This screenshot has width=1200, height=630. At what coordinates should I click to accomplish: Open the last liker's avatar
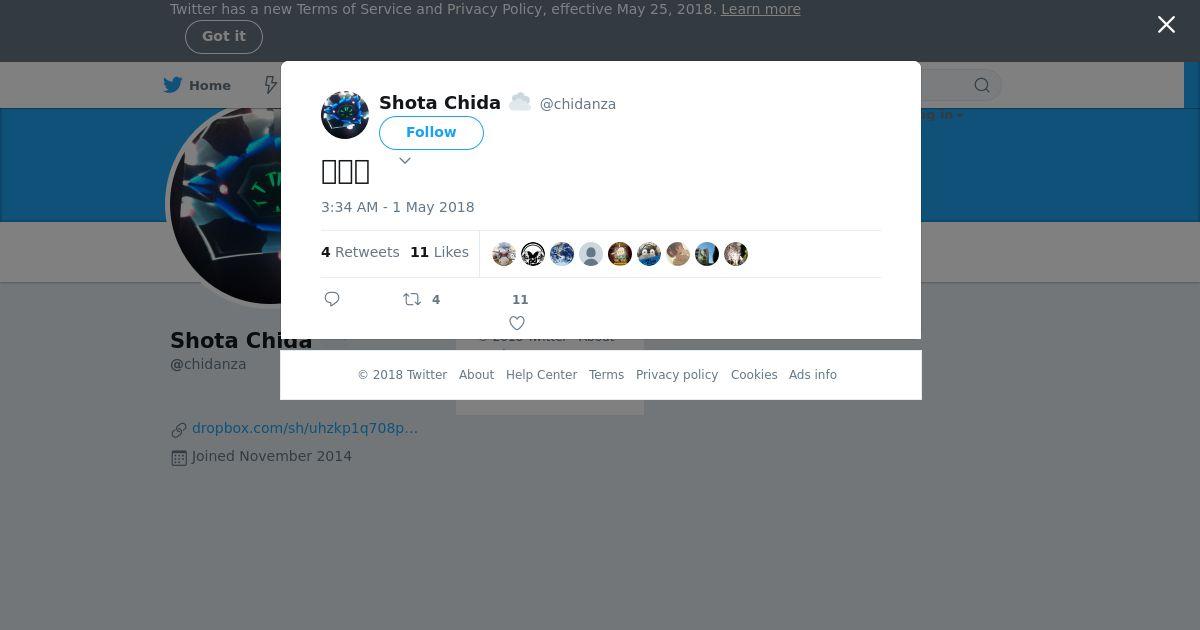(x=736, y=254)
